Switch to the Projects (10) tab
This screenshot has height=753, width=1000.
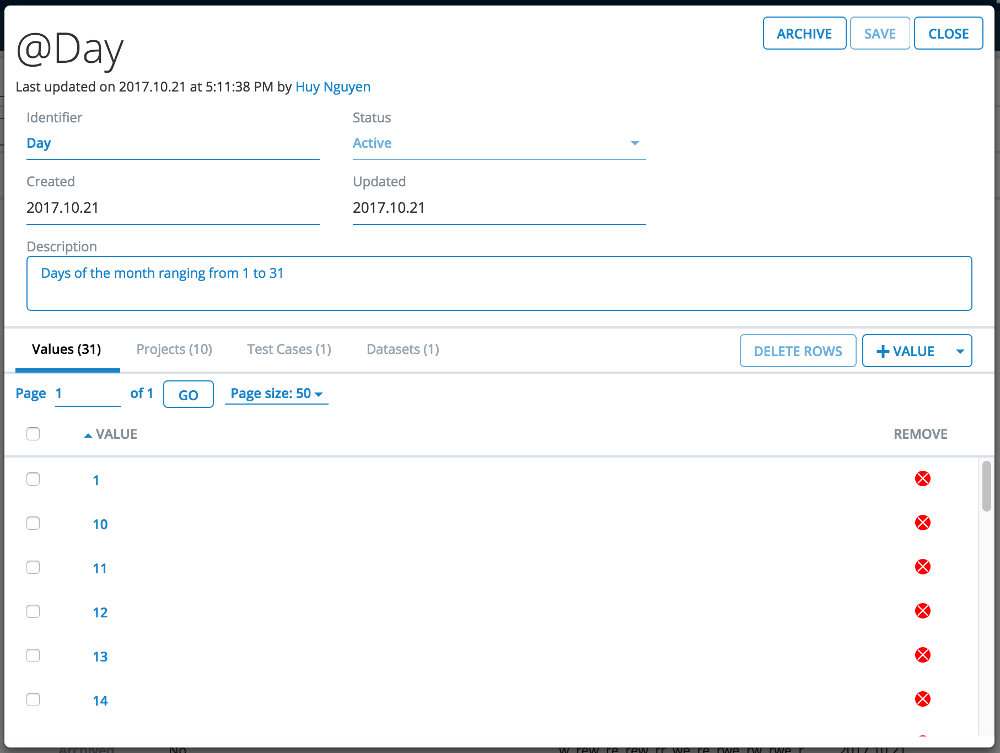pos(174,349)
